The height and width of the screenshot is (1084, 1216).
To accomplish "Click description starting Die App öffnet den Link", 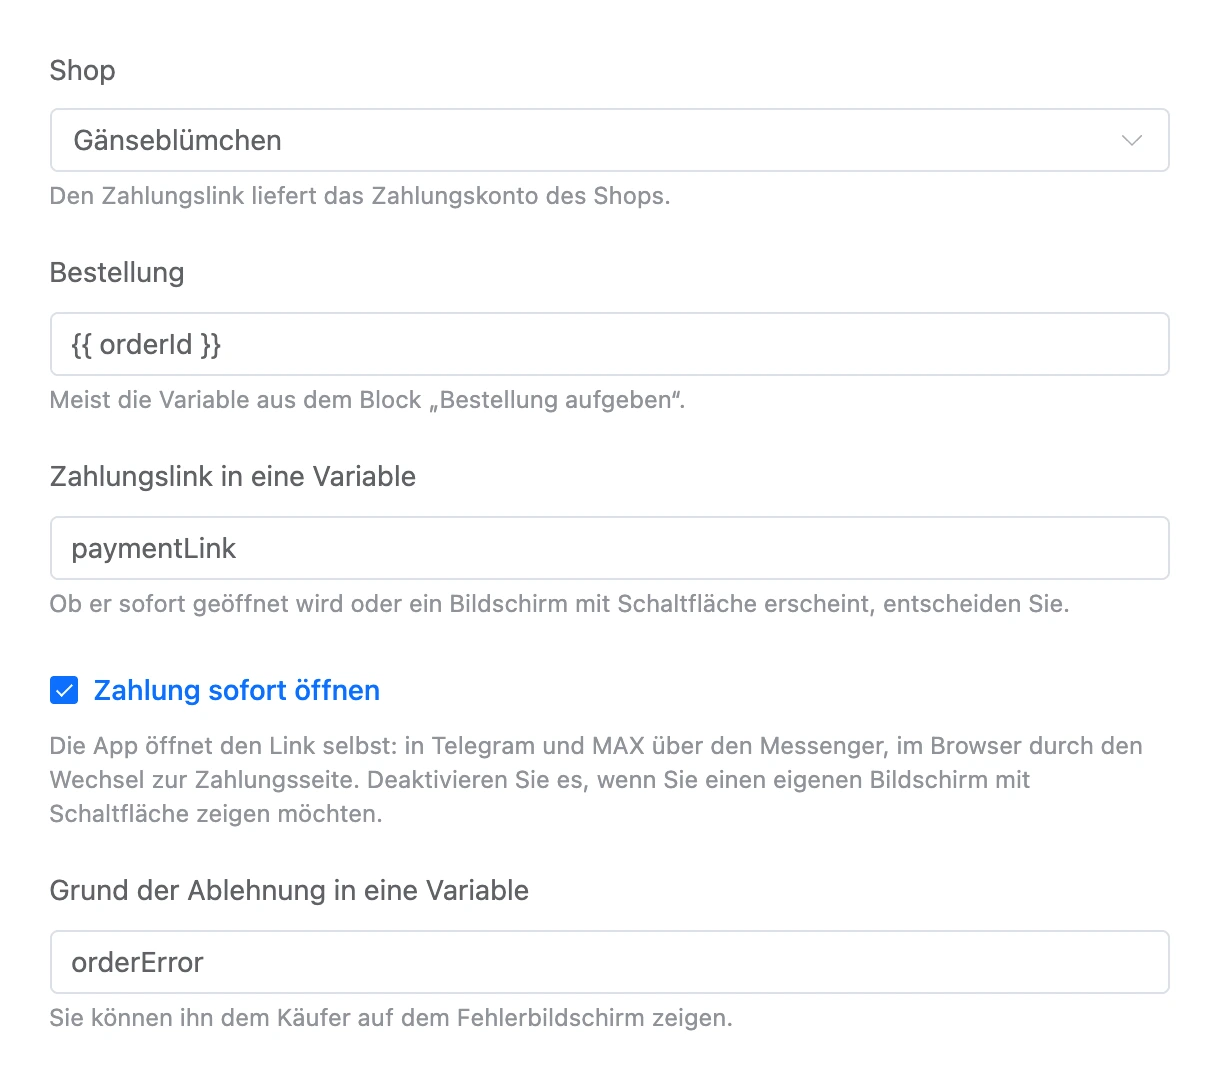I will (x=596, y=780).
